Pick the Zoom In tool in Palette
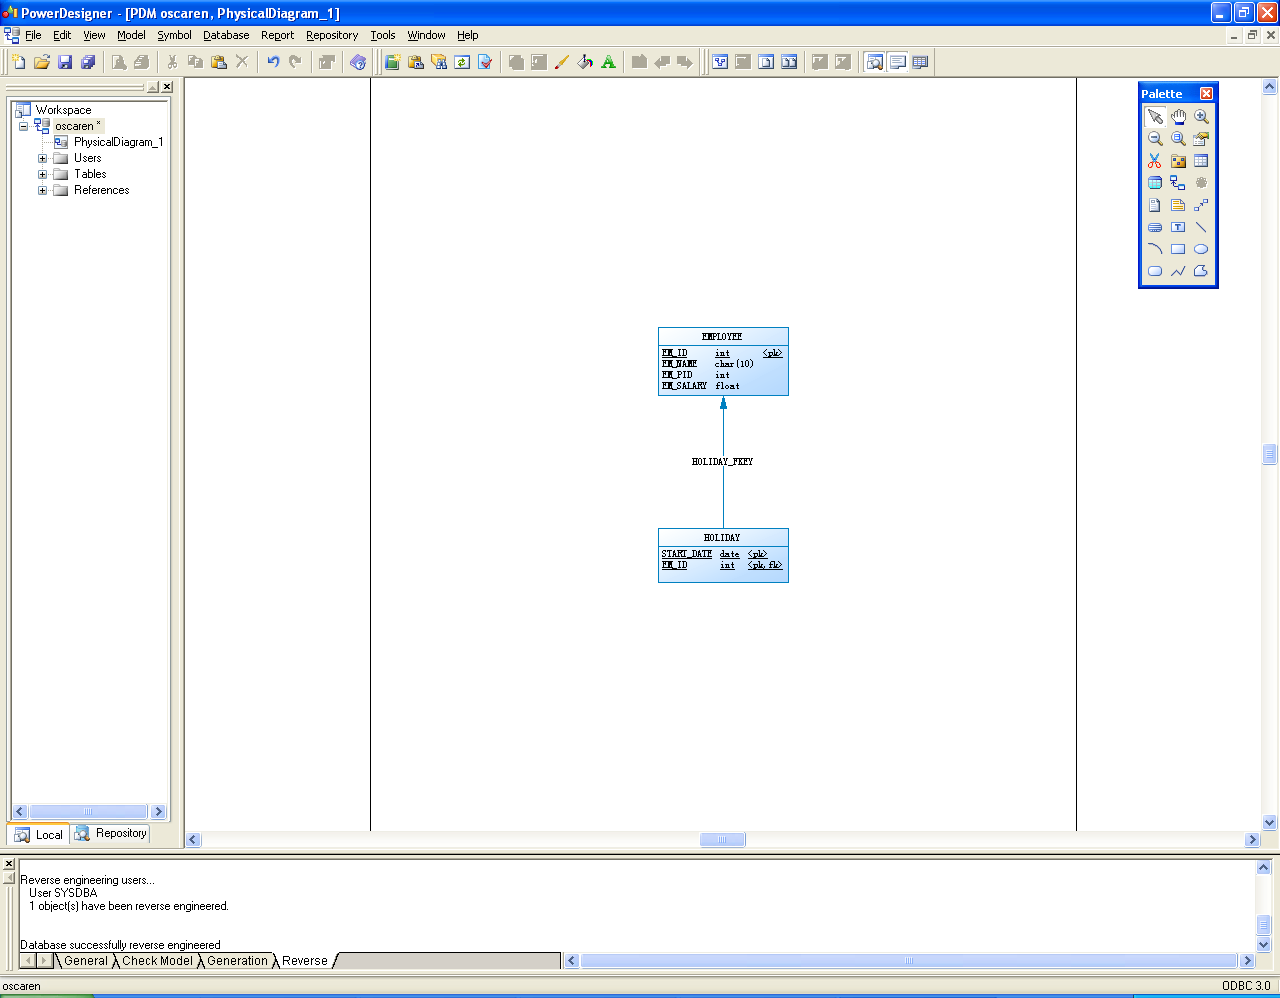The image size is (1280, 998). (1201, 117)
